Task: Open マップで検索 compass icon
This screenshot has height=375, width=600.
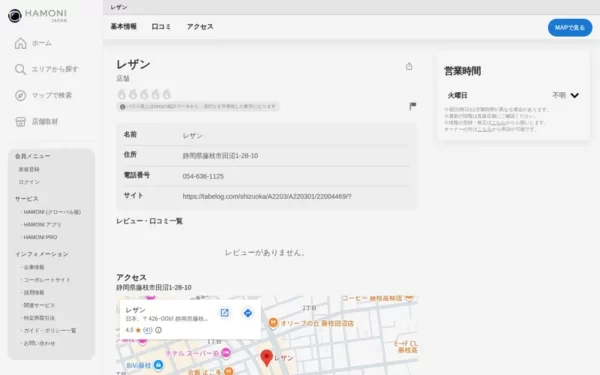Action: click(x=20, y=95)
